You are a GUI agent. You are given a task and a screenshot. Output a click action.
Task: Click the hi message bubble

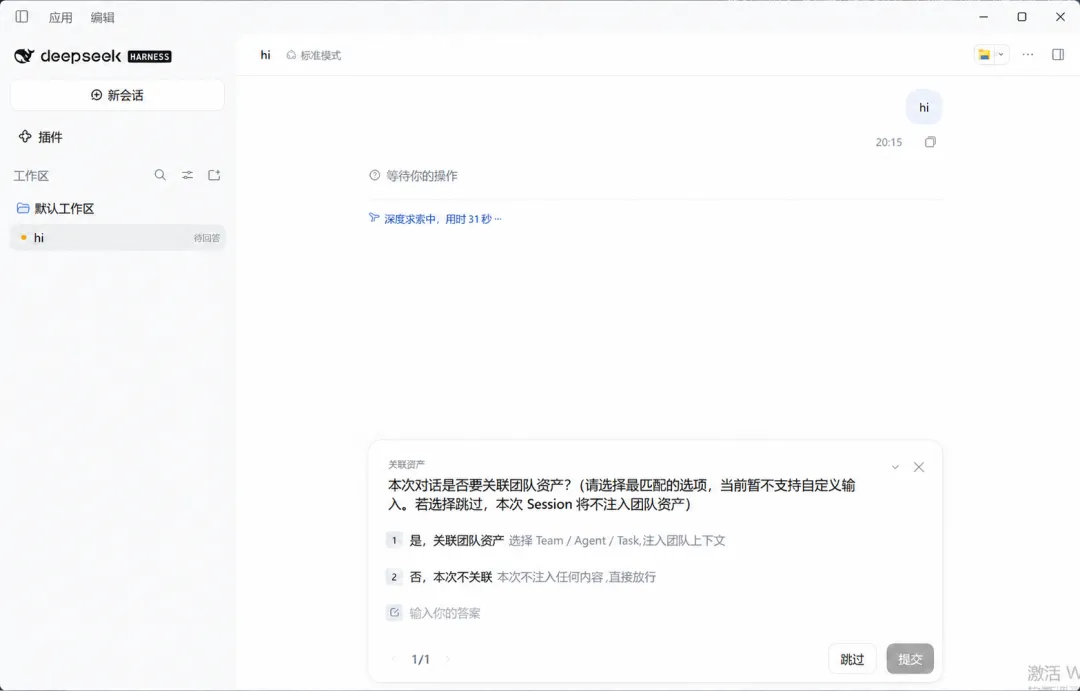(924, 107)
